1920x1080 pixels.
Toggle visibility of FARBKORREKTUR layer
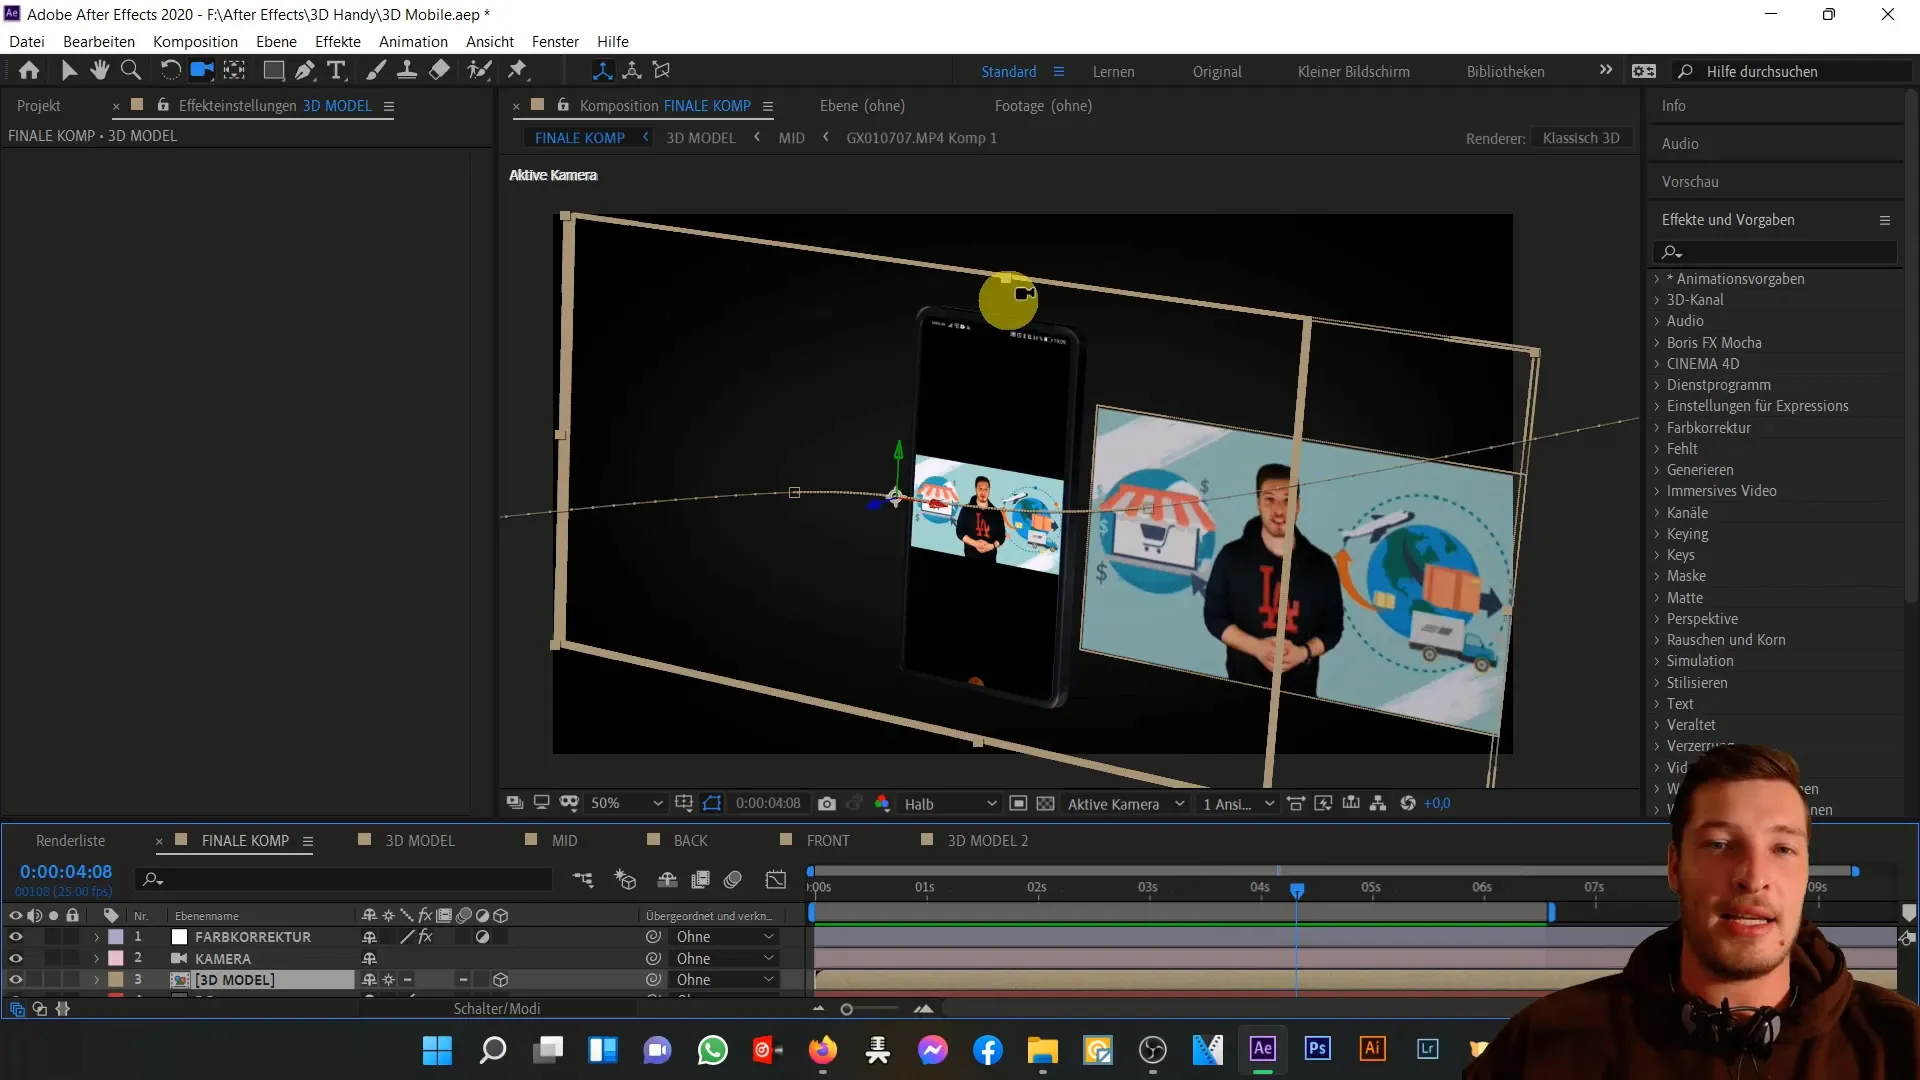(15, 936)
